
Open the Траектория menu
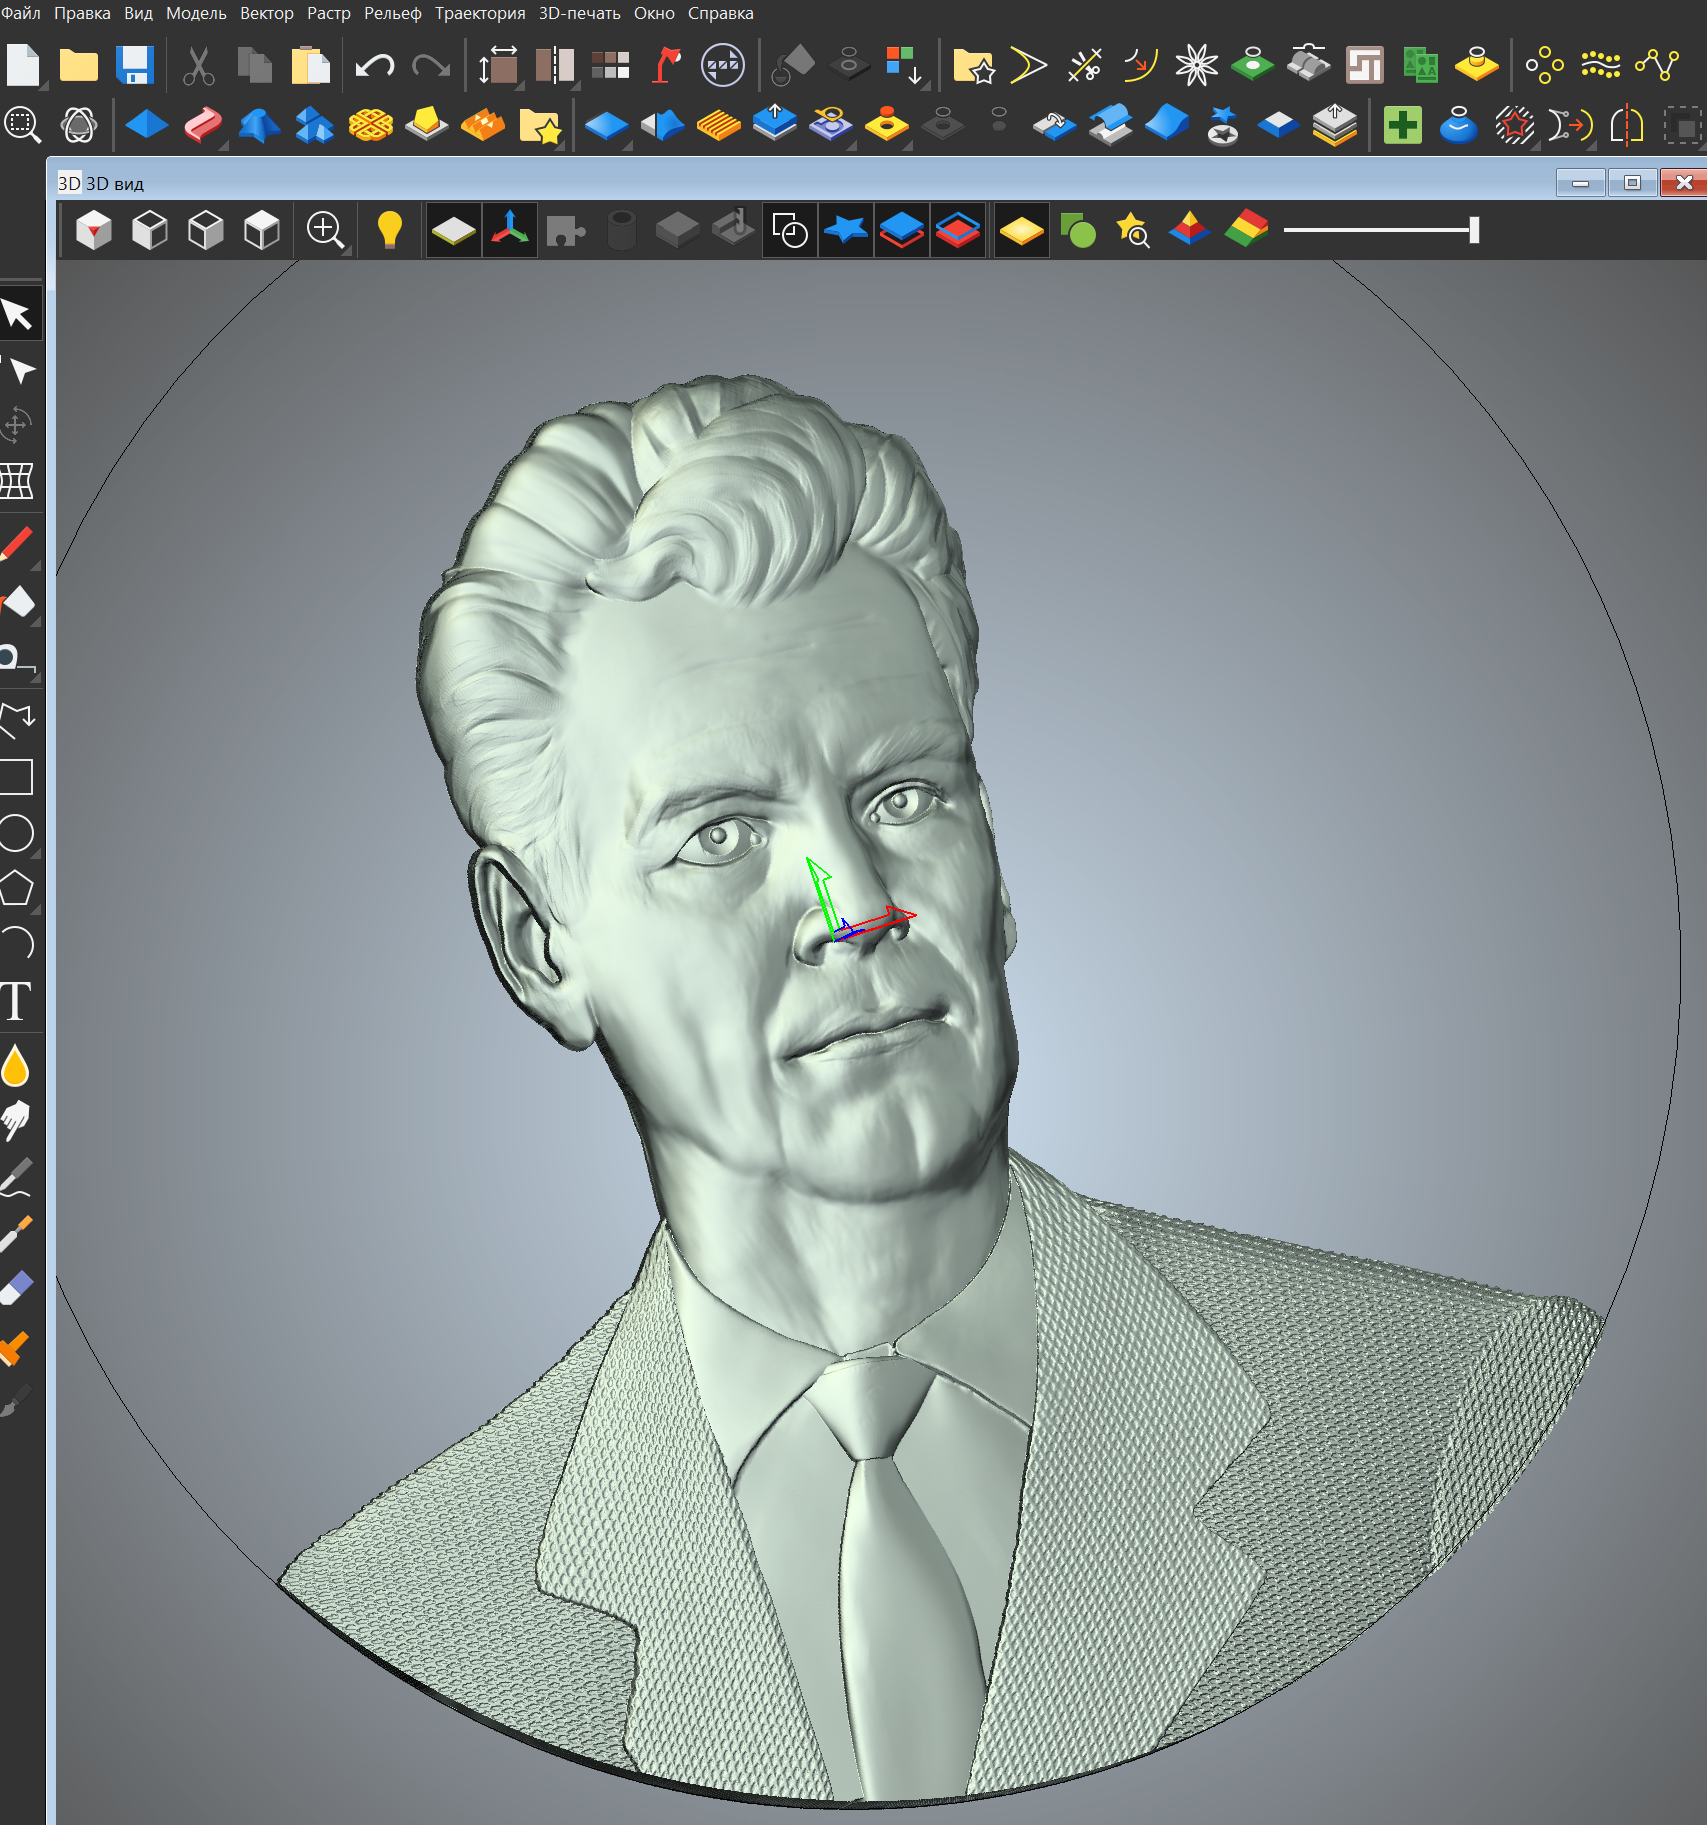coord(479,13)
